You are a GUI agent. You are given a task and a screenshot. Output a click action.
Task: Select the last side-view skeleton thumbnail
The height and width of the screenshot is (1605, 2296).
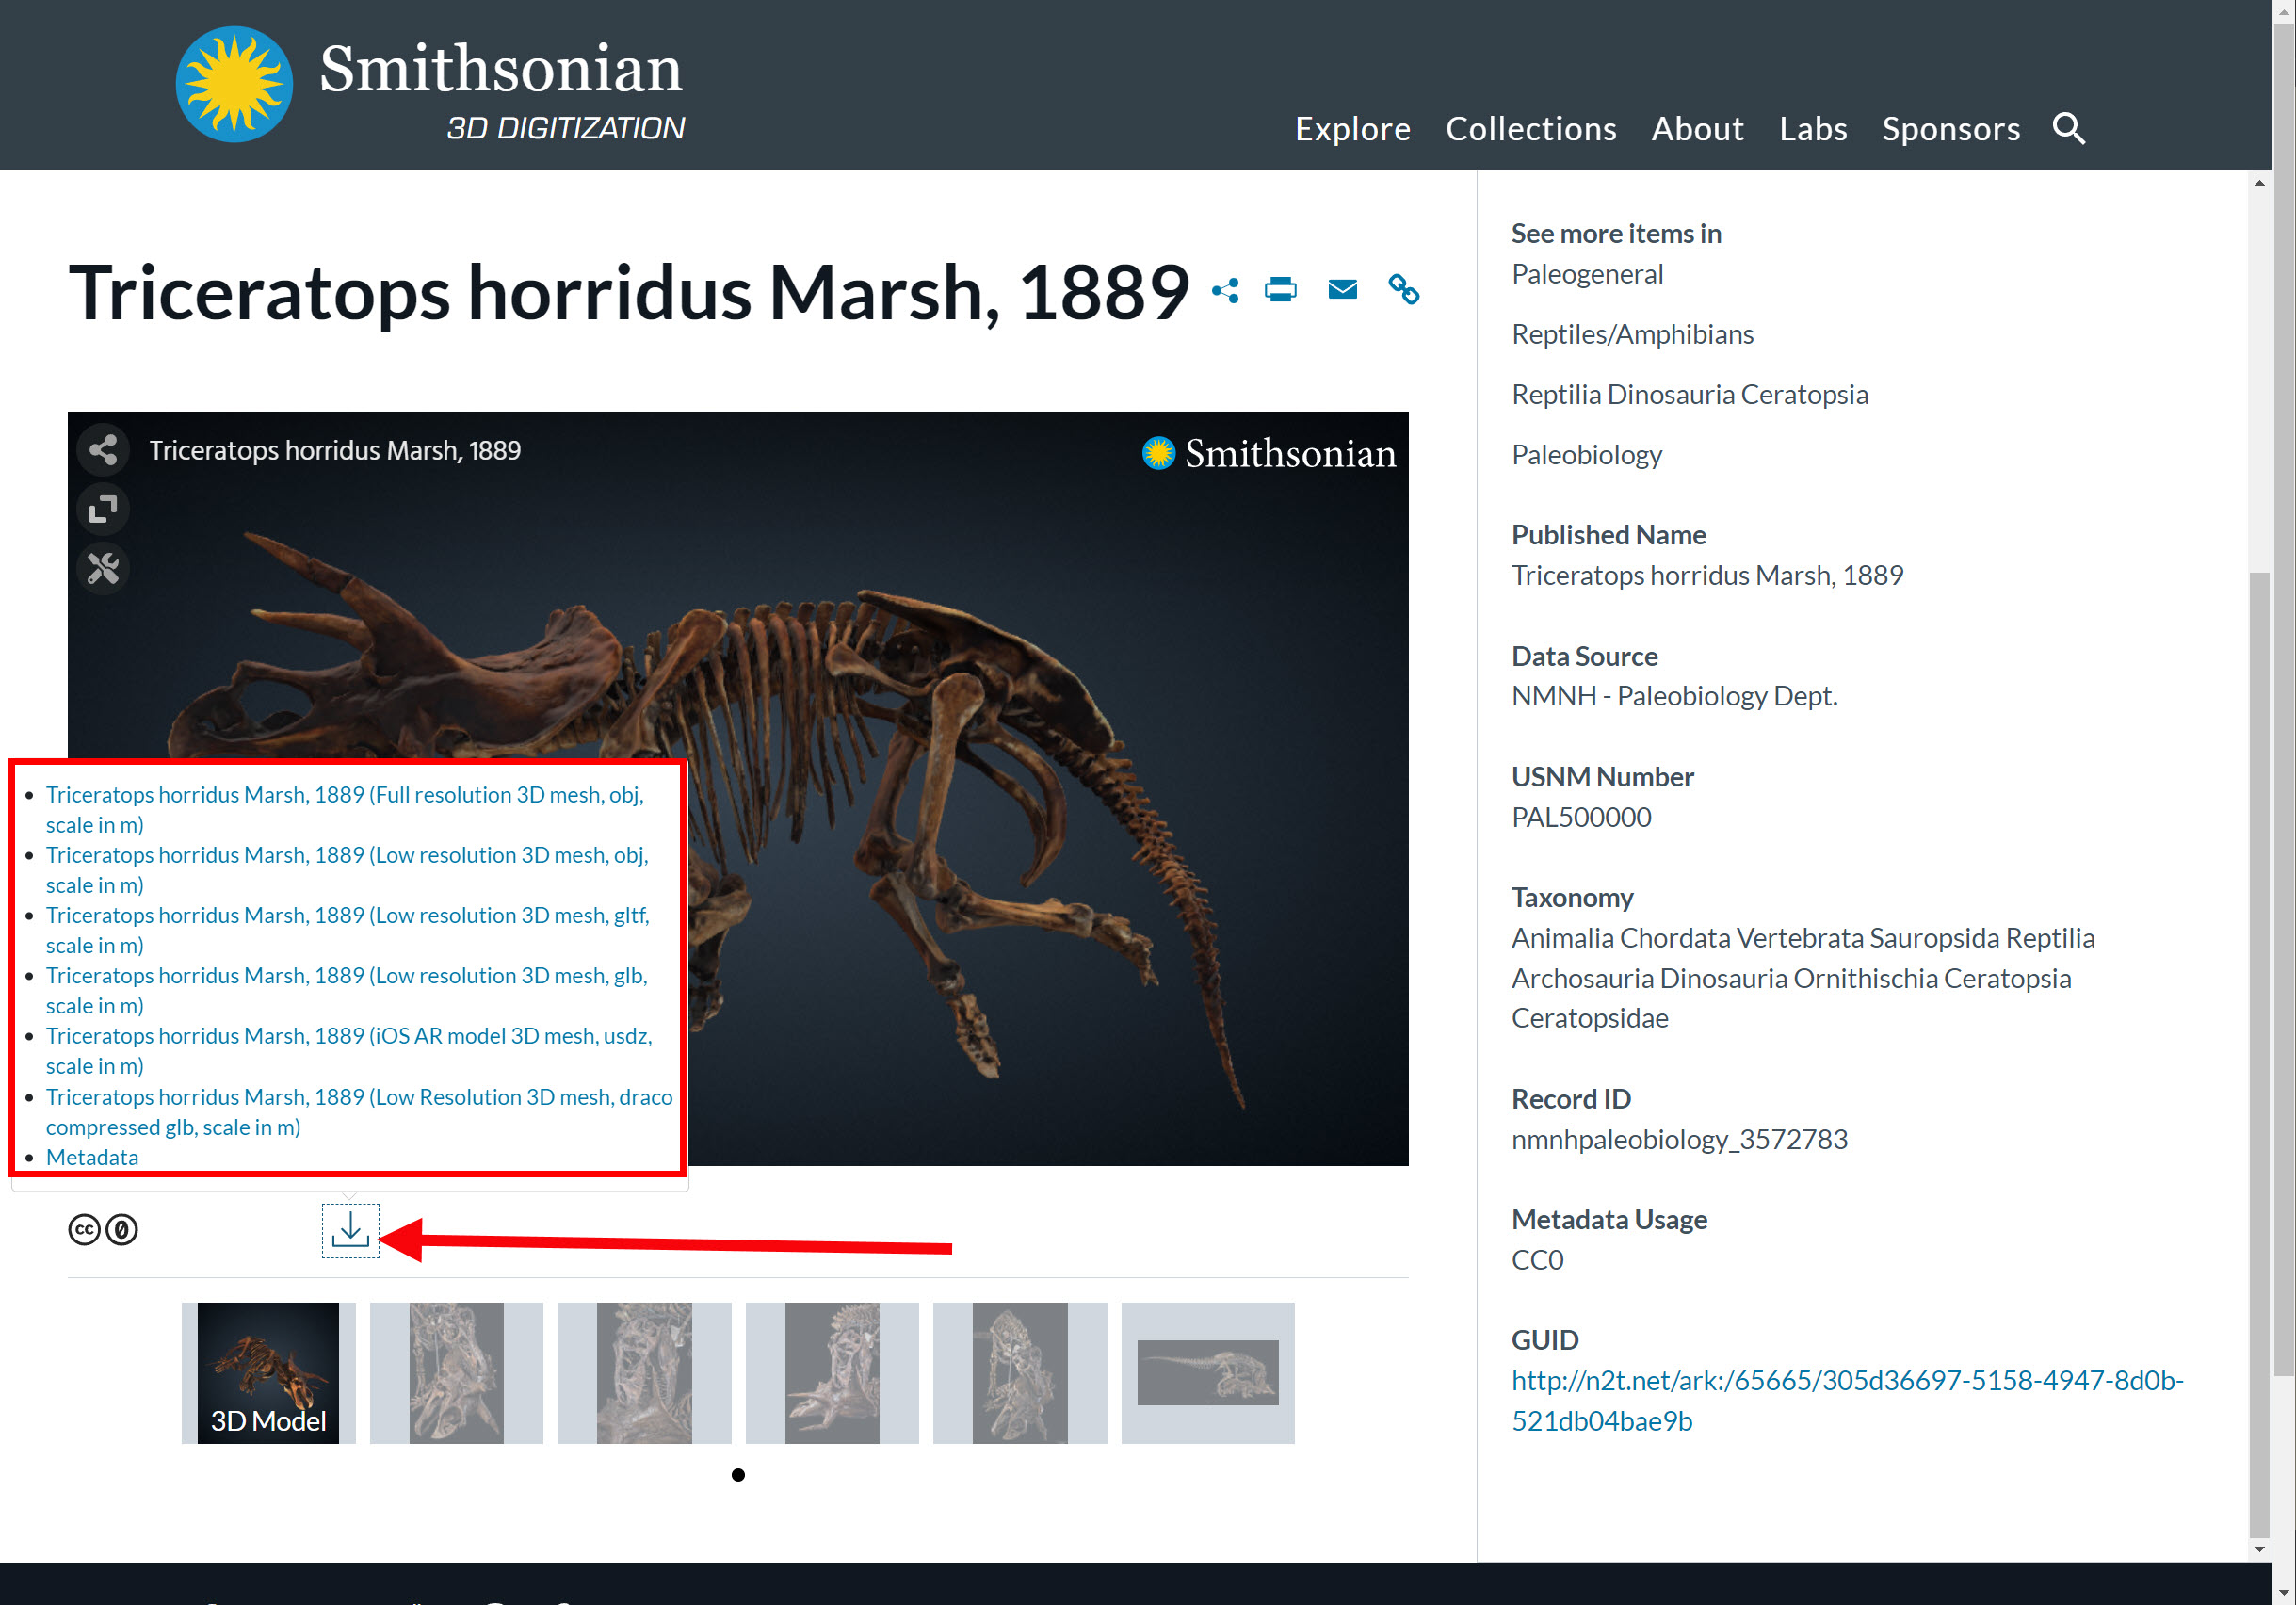click(x=1207, y=1372)
